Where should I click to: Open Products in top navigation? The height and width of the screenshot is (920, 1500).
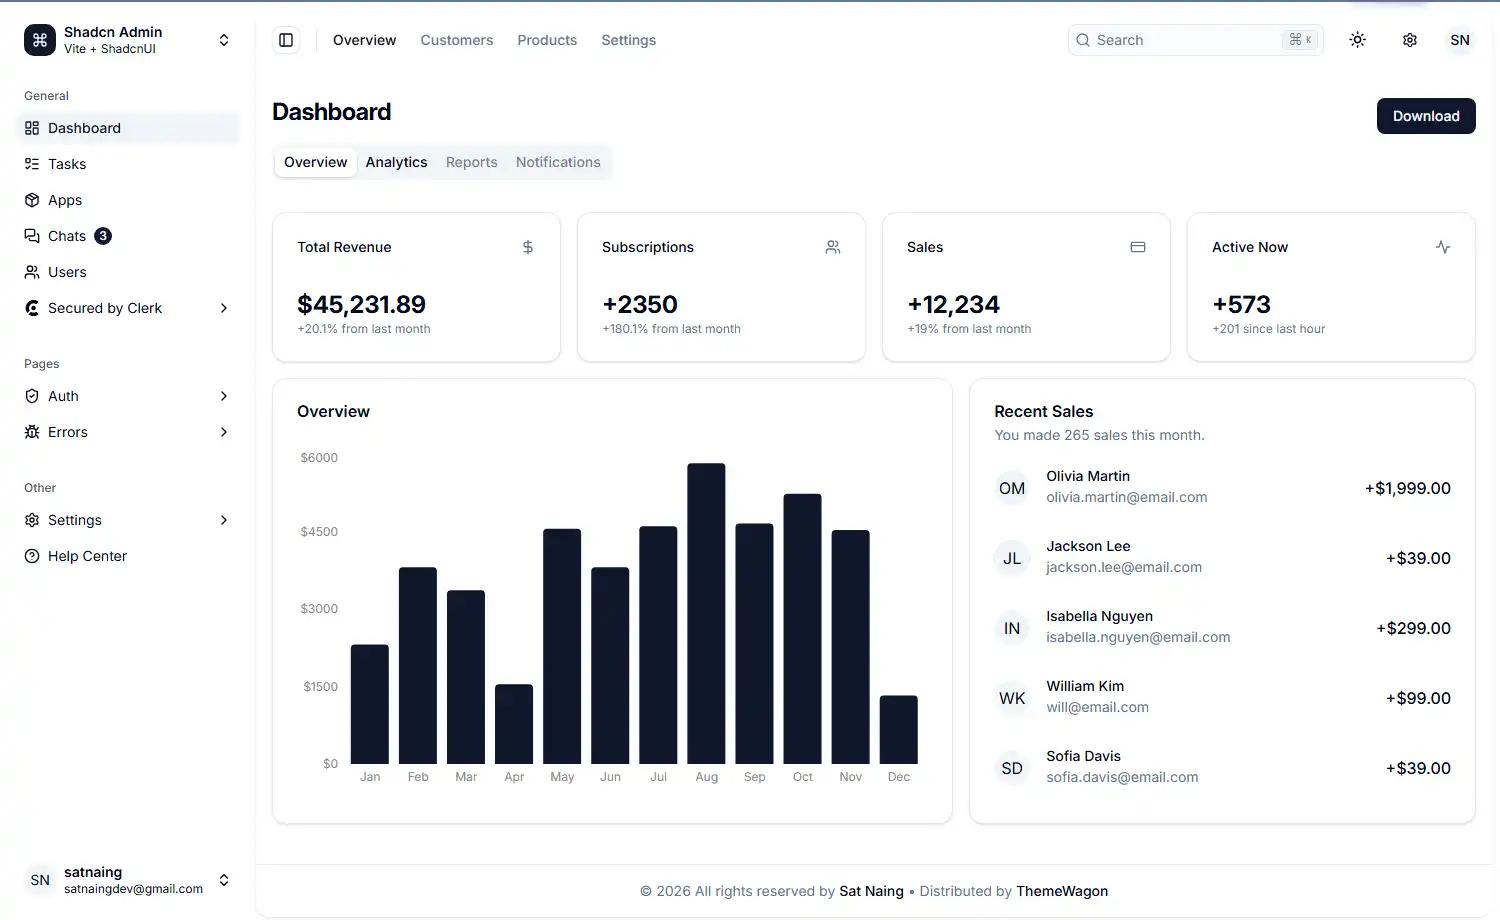click(547, 40)
